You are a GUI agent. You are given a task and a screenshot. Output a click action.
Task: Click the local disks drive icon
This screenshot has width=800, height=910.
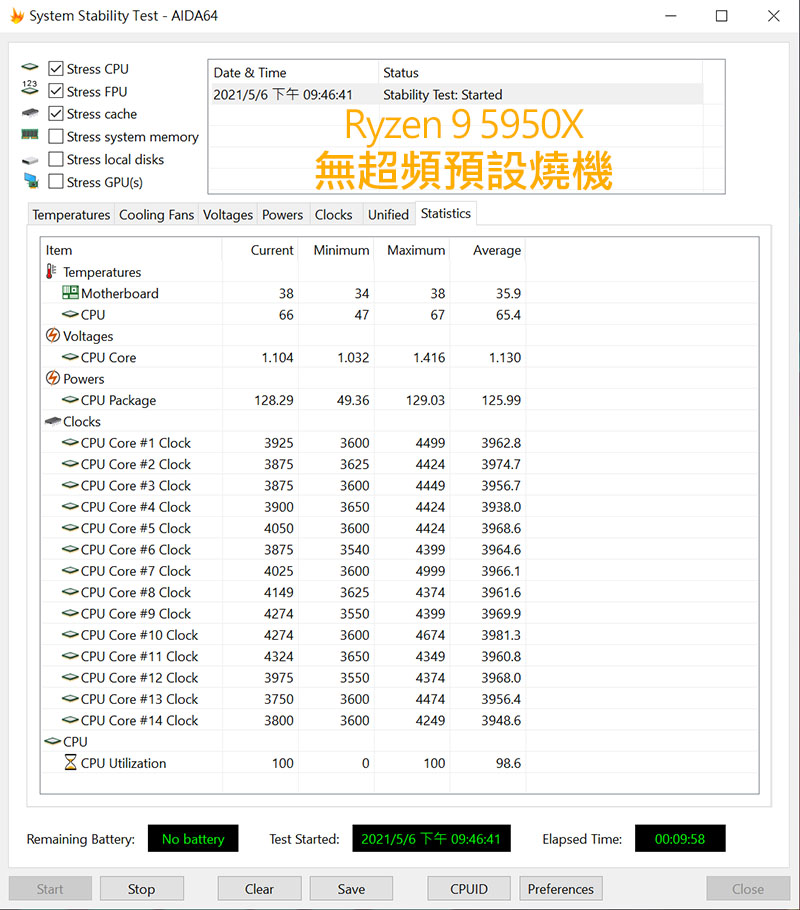coord(30,160)
